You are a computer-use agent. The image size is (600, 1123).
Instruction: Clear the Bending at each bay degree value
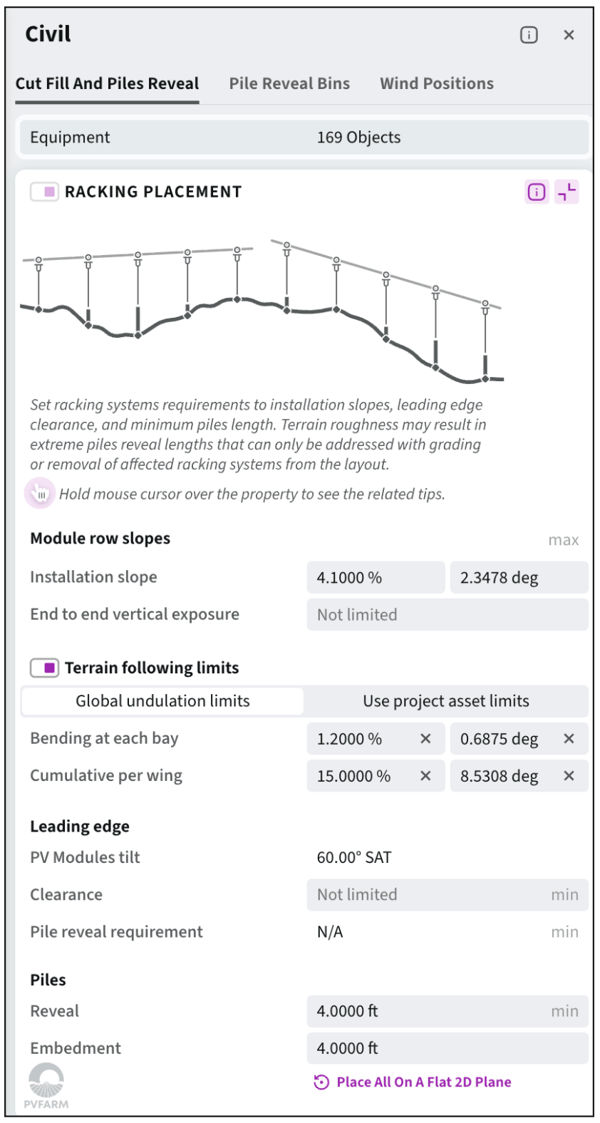pos(569,739)
